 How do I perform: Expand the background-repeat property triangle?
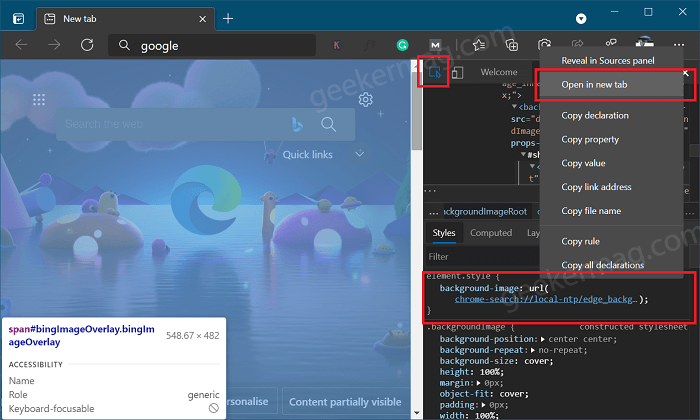pos(533,350)
